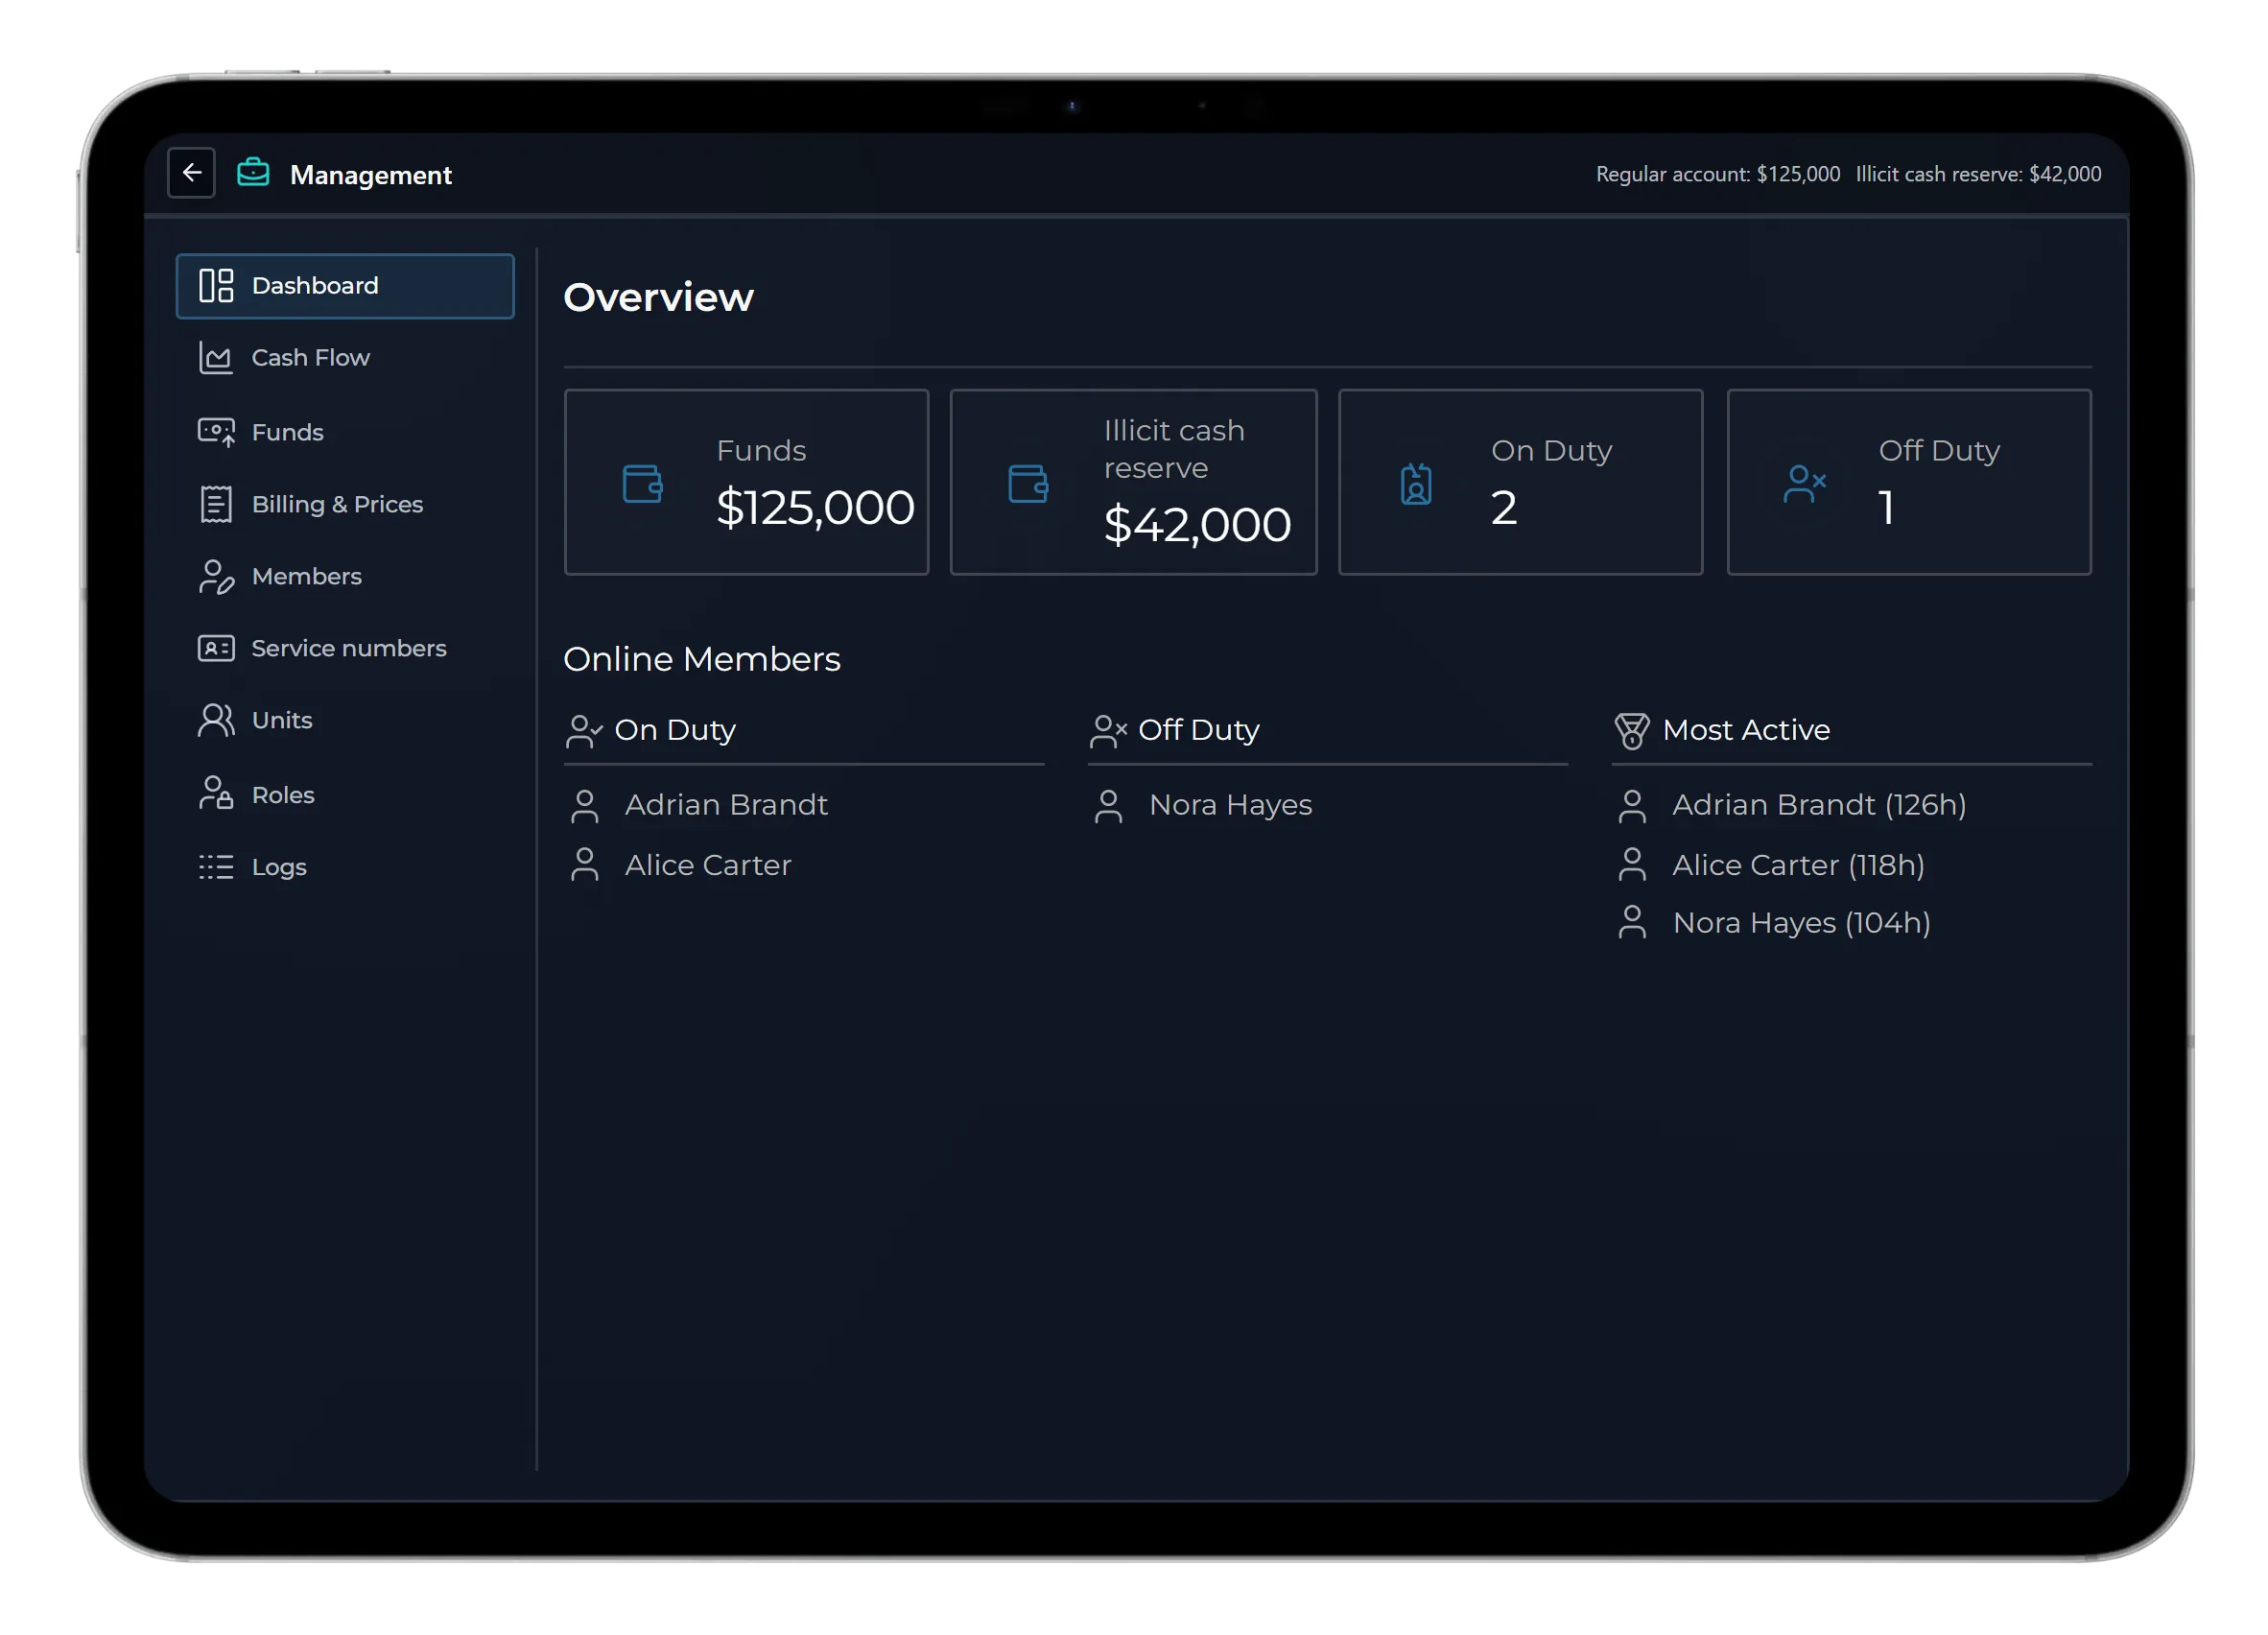Click the On Duty count 2
This screenshot has height=1635, width=2268.
tap(1503, 508)
